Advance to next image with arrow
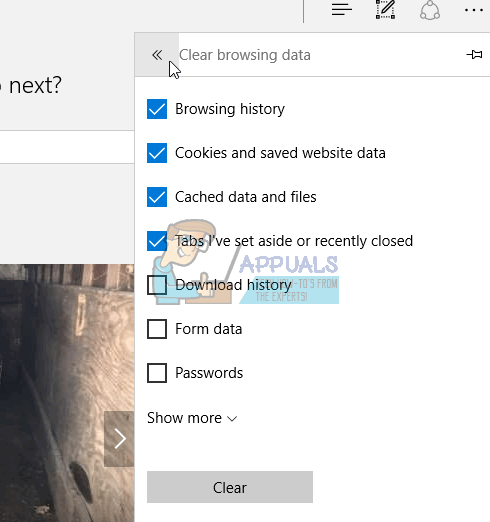 click(119, 438)
